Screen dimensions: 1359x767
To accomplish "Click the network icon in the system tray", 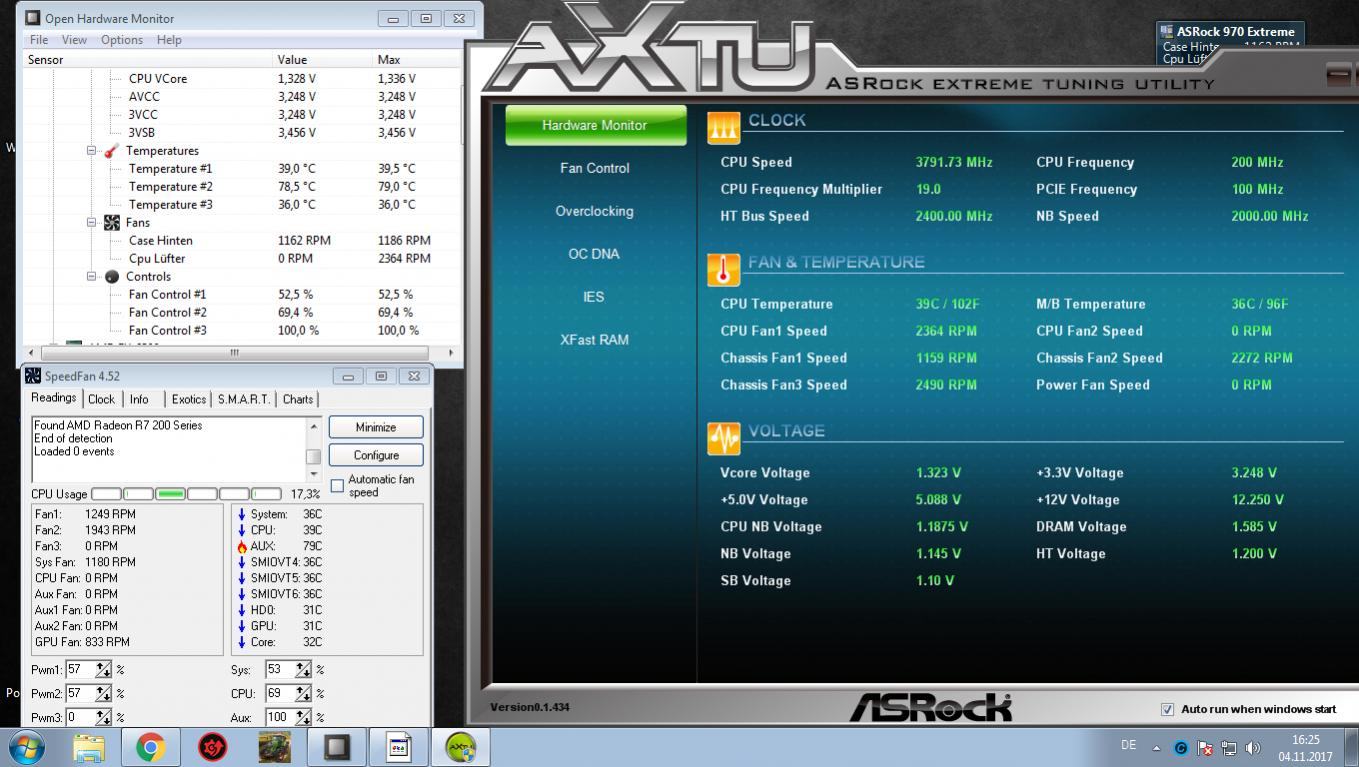I will click(x=1229, y=748).
